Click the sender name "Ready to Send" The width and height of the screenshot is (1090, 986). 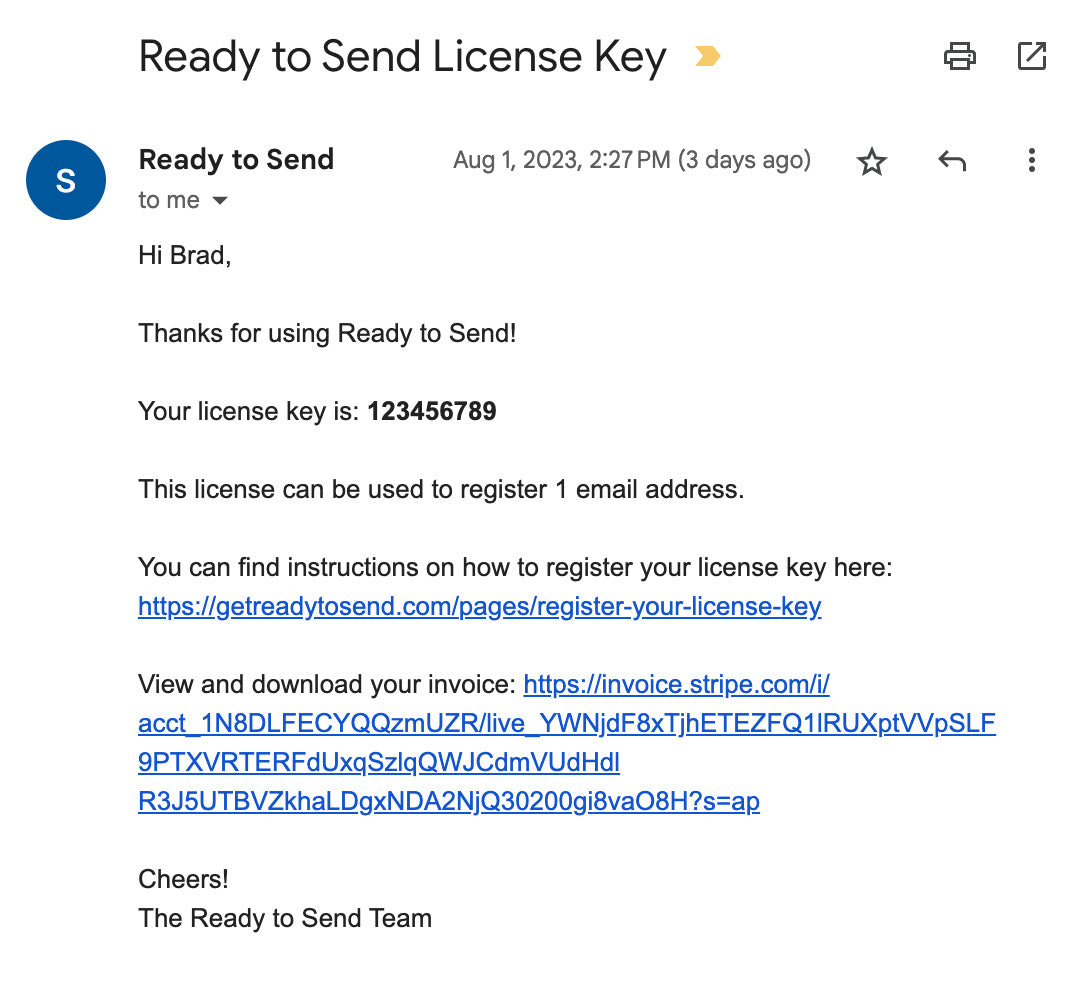coord(236,160)
